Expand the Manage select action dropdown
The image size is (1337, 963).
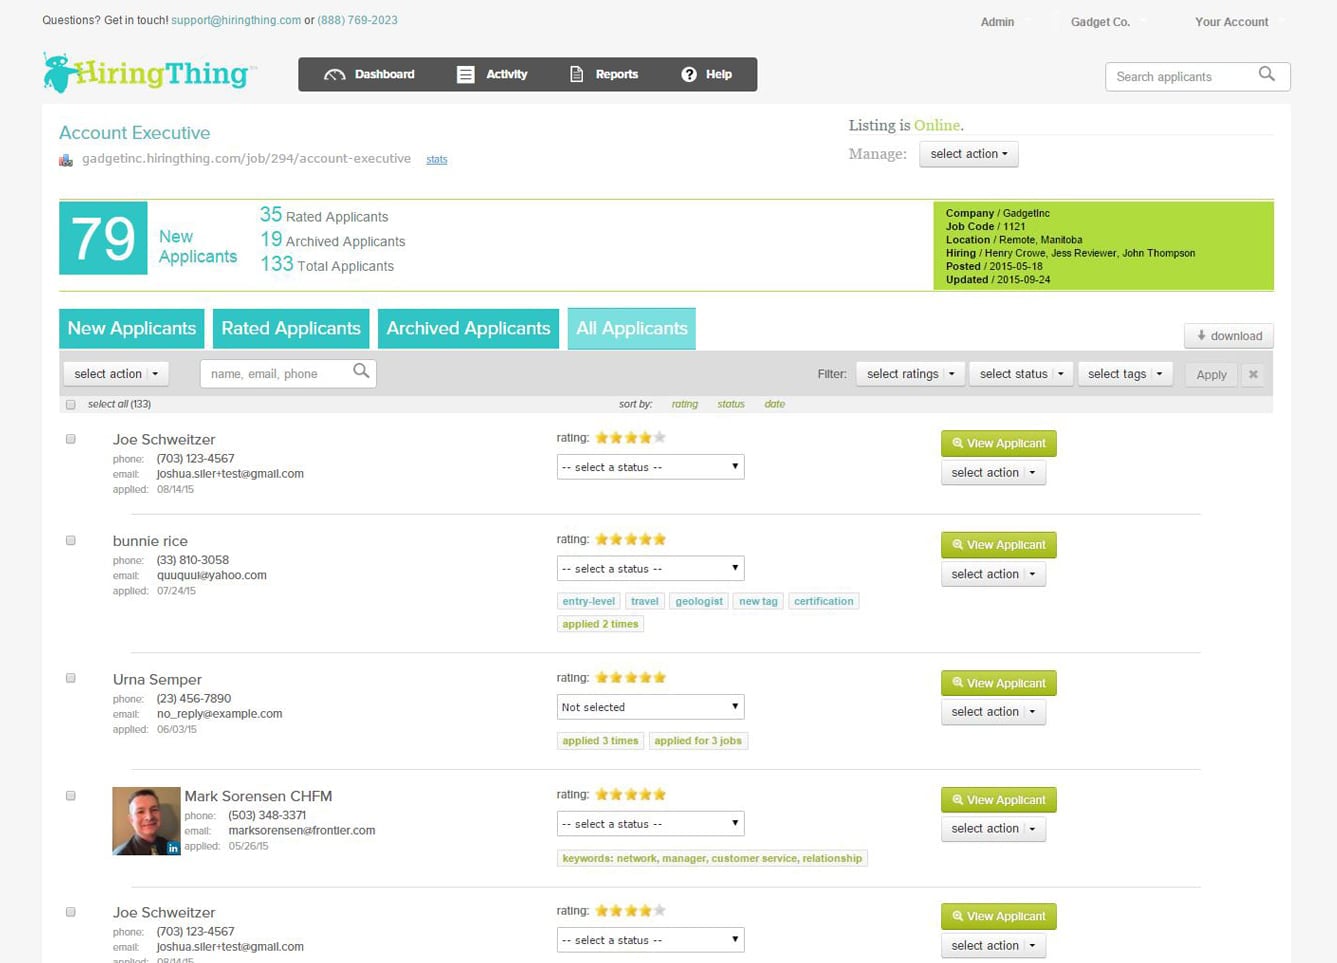(968, 154)
